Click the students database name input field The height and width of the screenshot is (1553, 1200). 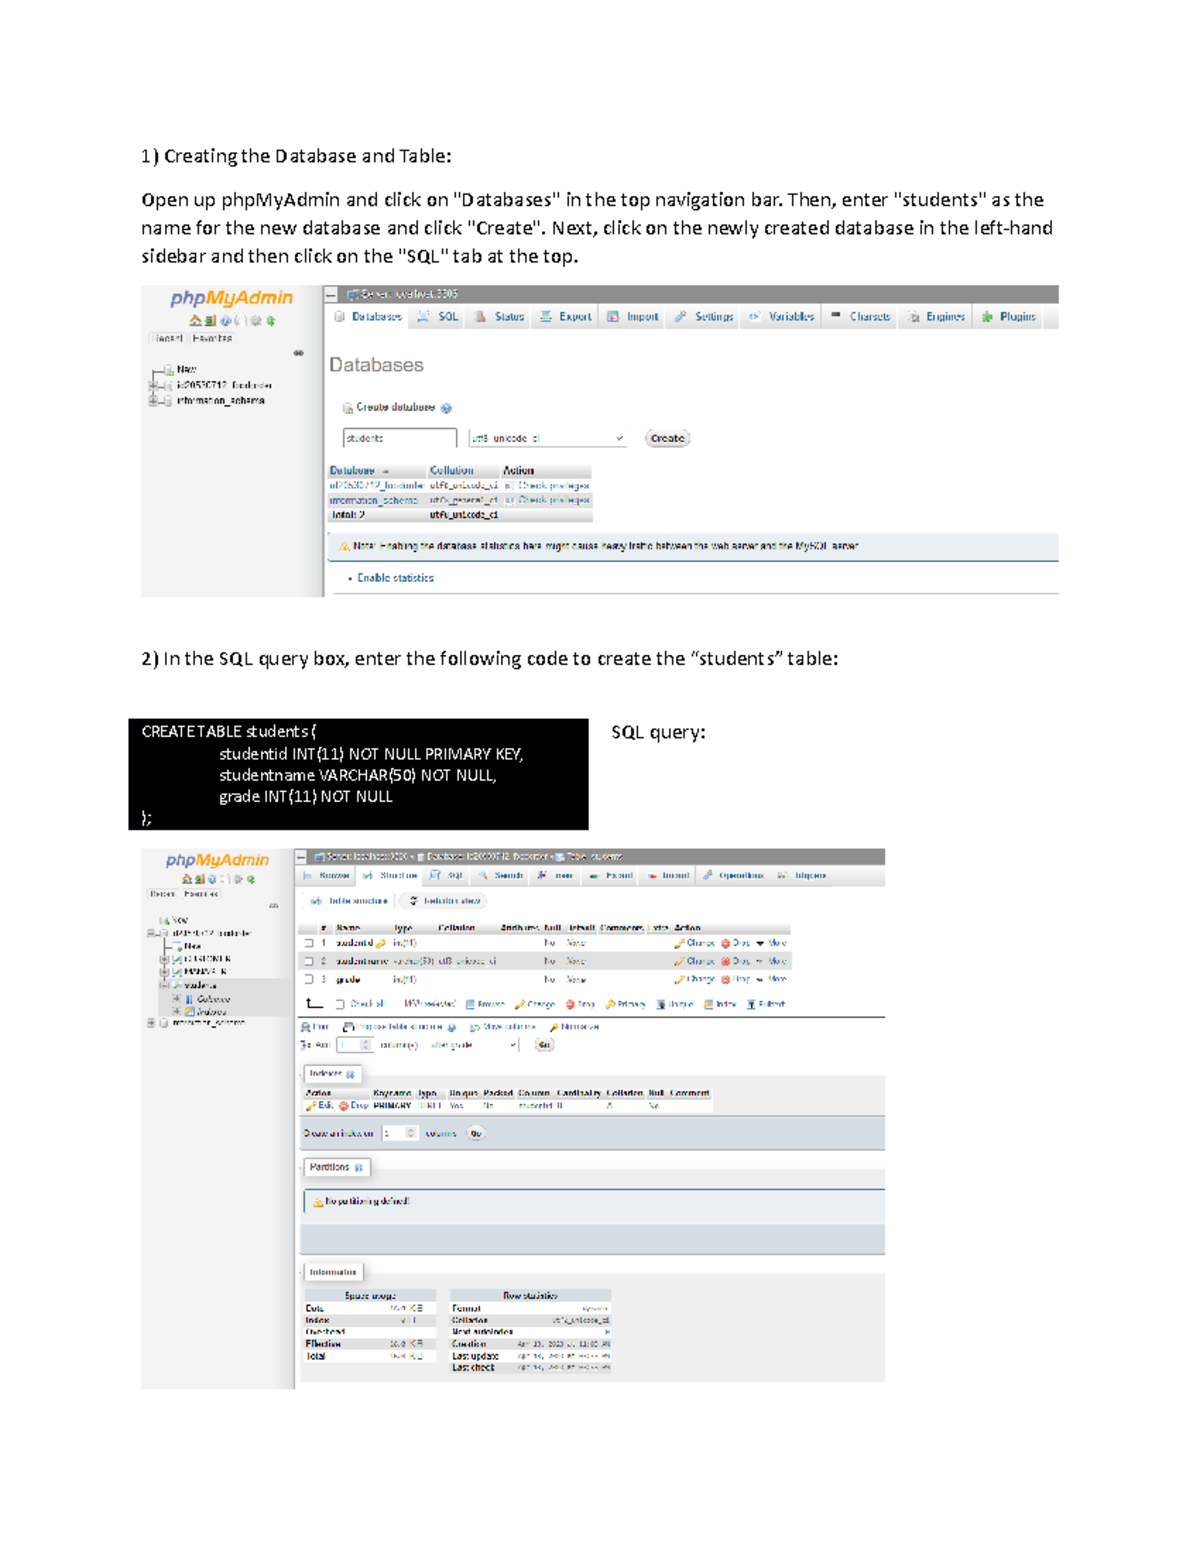[x=400, y=437]
